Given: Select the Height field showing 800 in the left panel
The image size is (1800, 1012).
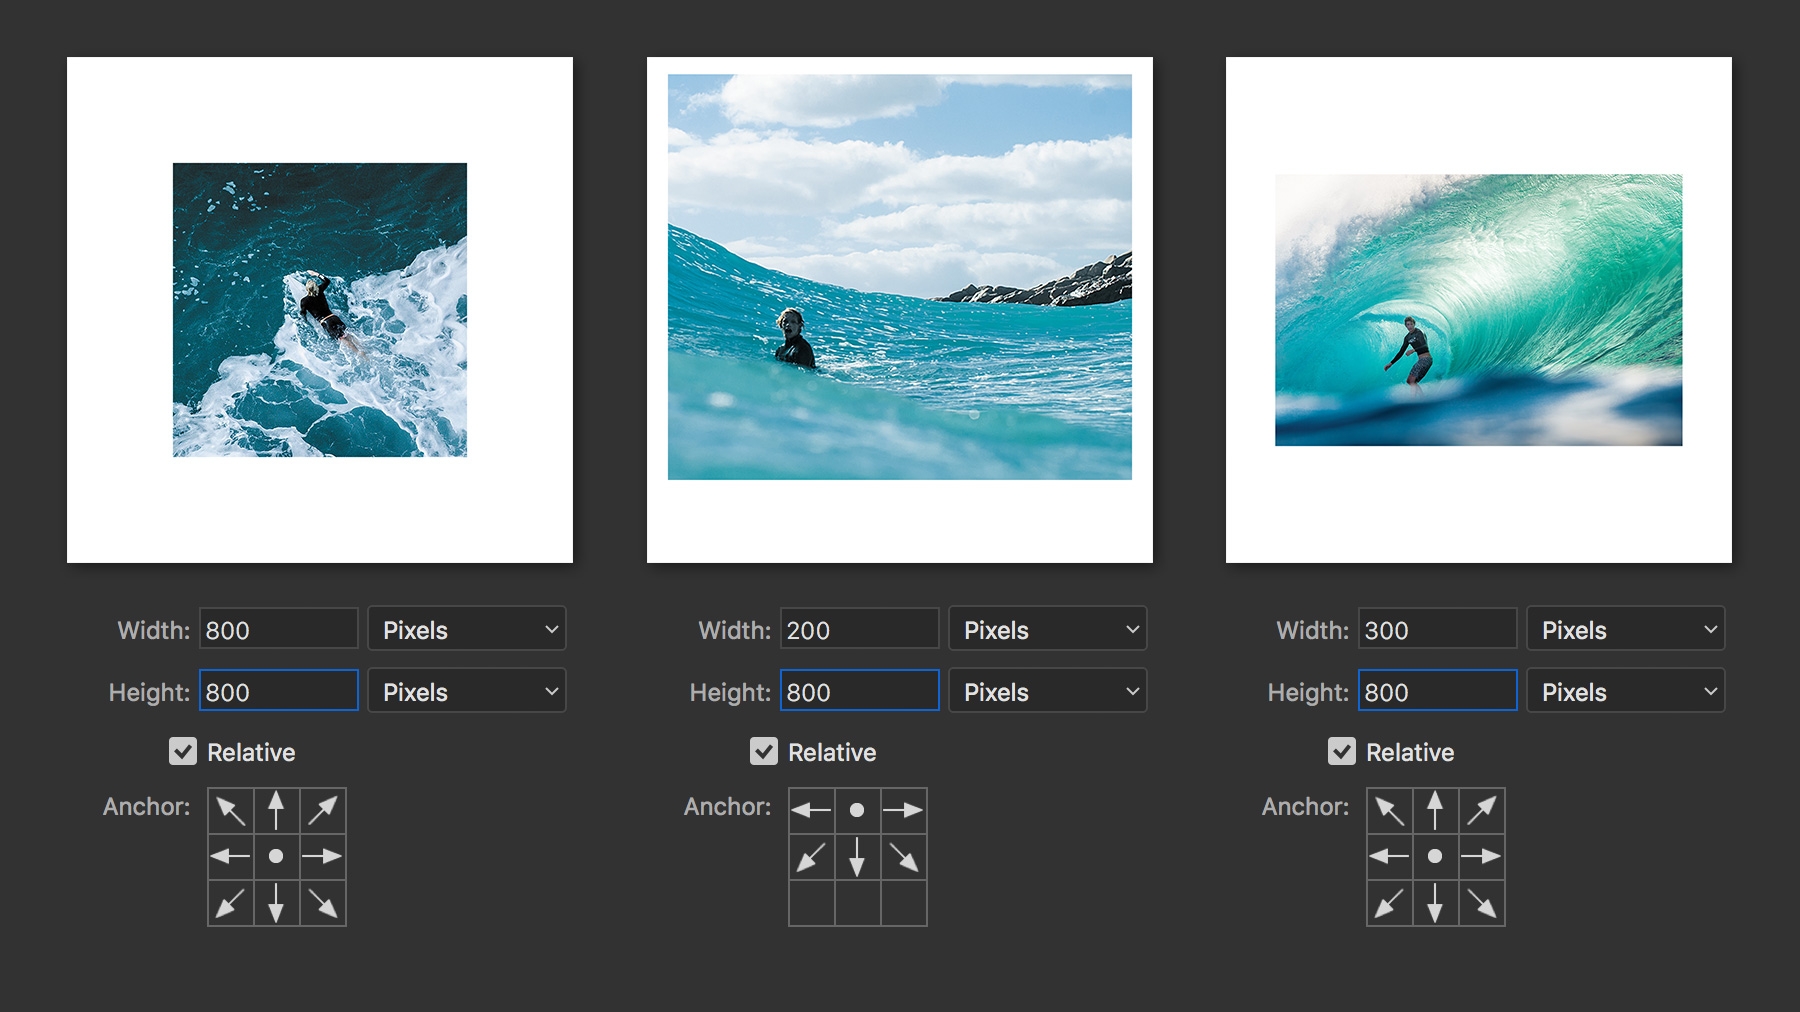Looking at the screenshot, I should click(x=278, y=690).
